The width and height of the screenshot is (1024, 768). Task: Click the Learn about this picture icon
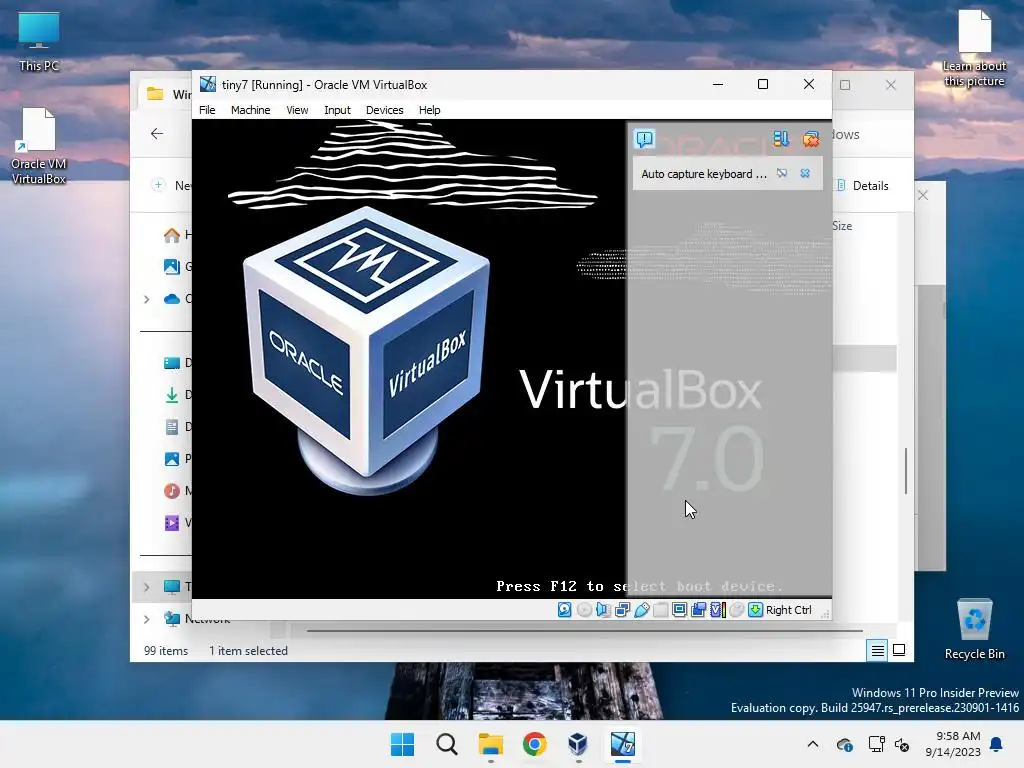point(974,49)
